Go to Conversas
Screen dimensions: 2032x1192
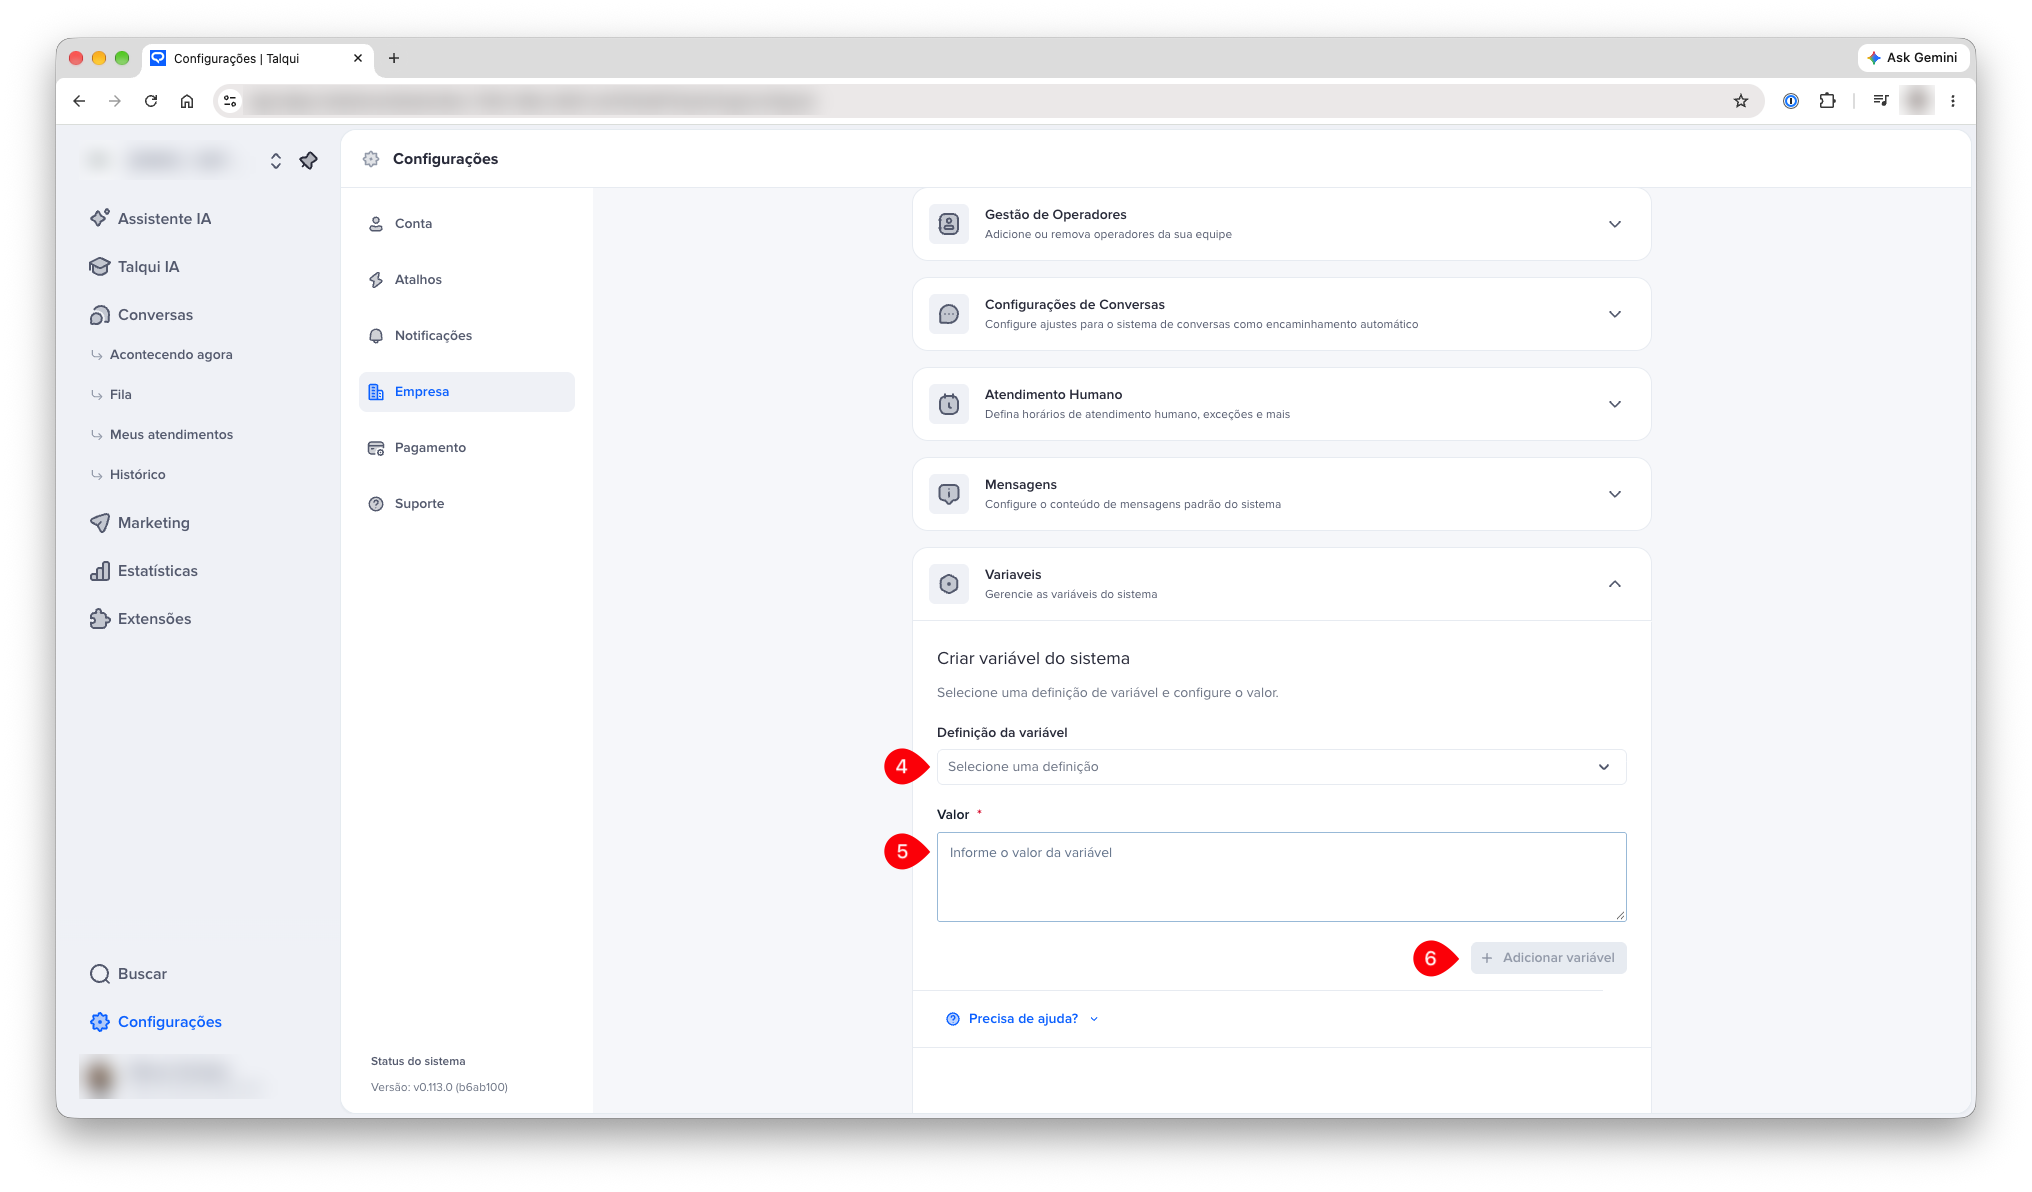[x=141, y=314]
